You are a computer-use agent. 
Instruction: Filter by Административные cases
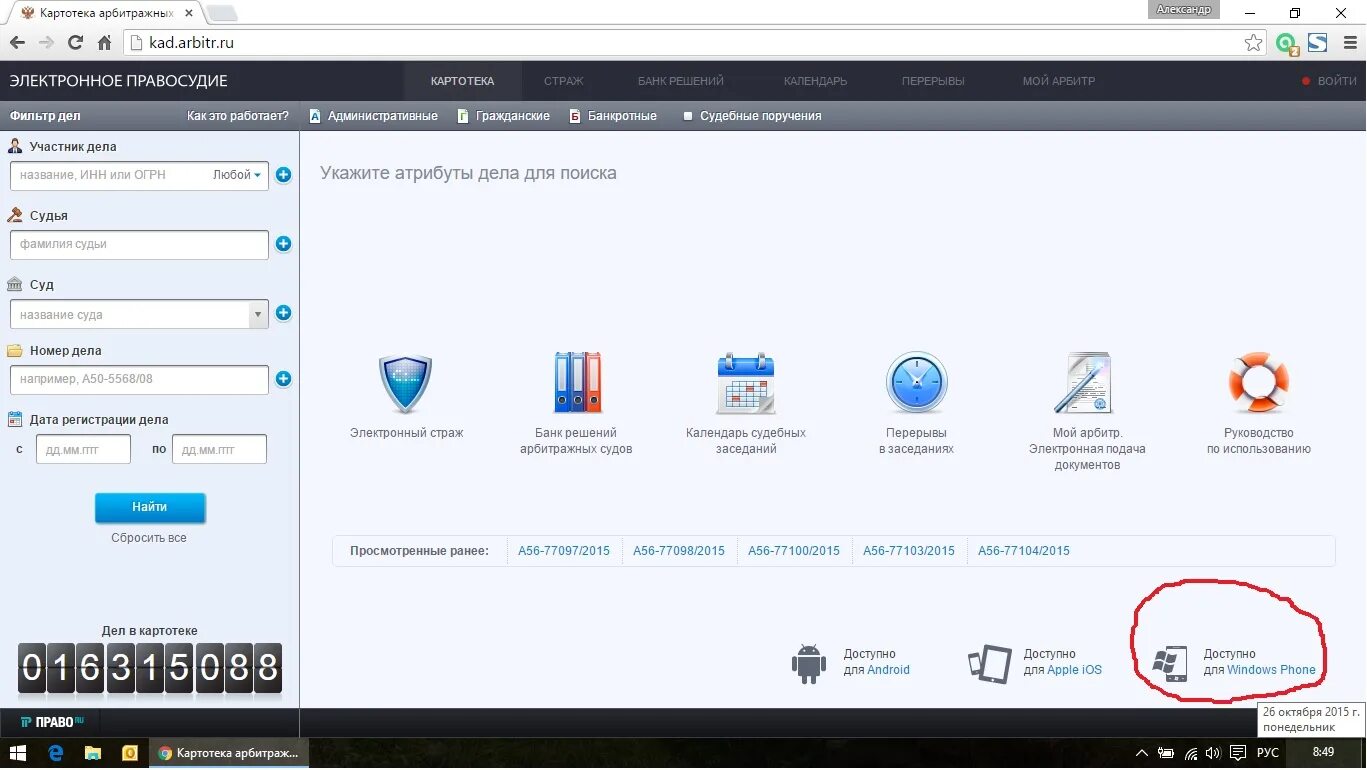pos(373,116)
